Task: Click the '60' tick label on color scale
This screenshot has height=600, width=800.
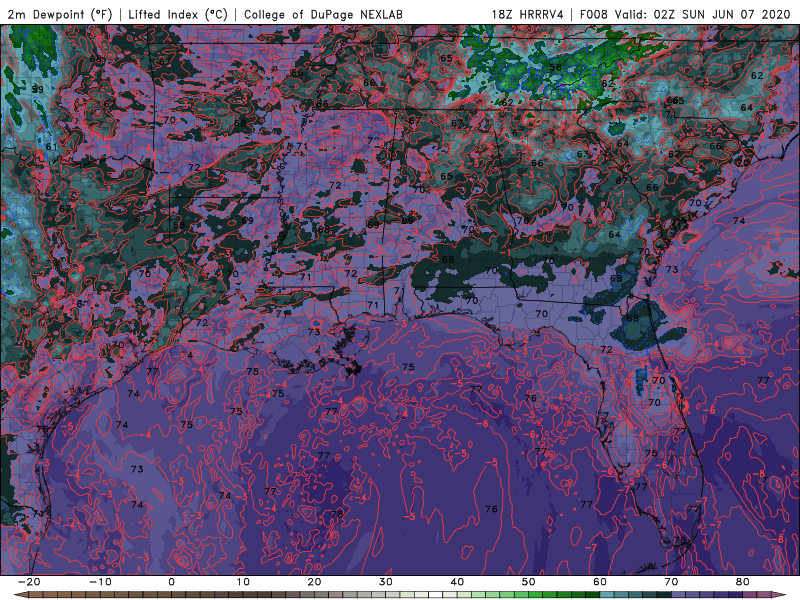Action: click(x=600, y=582)
